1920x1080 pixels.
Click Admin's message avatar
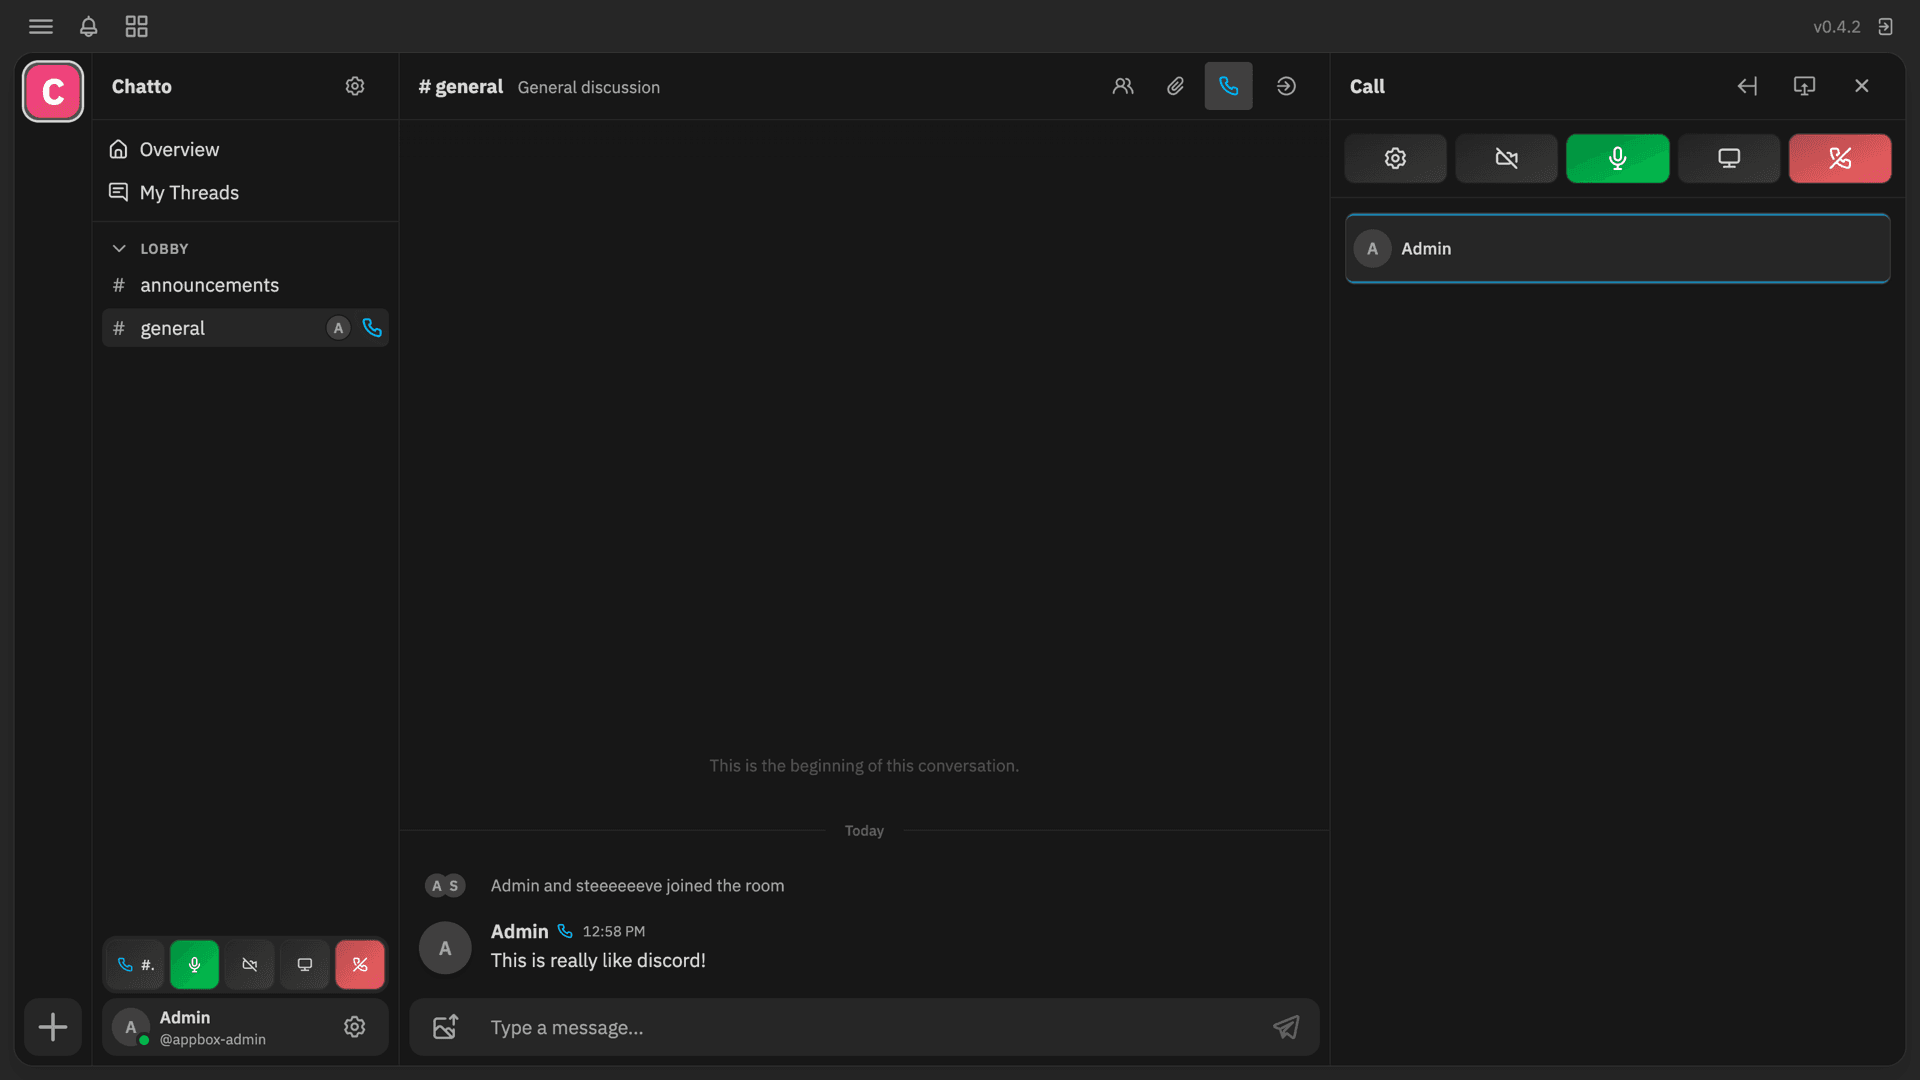coord(445,948)
